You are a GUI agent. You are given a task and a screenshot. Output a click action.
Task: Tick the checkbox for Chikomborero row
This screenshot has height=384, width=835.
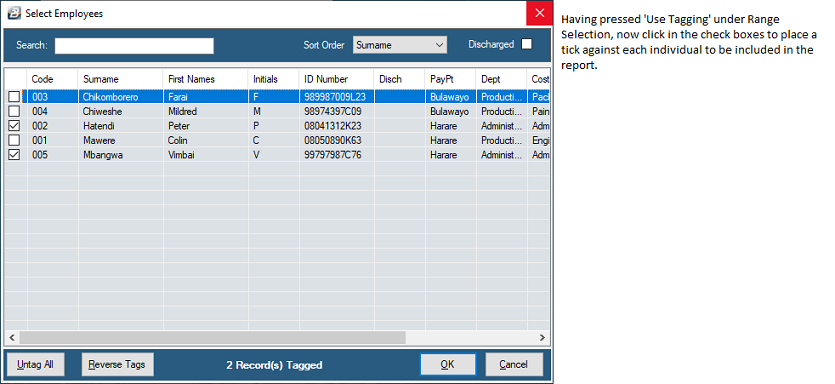14,97
